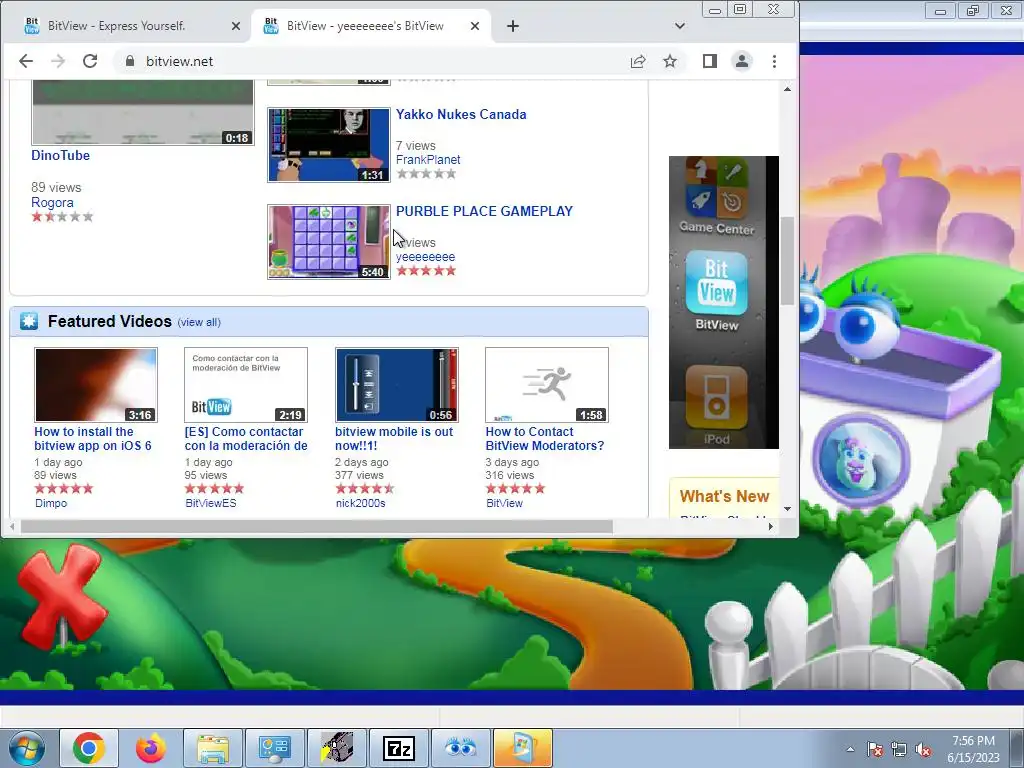Click the vertical scrollbar down arrow
Screen dimensions: 1024x768
tap(788, 509)
